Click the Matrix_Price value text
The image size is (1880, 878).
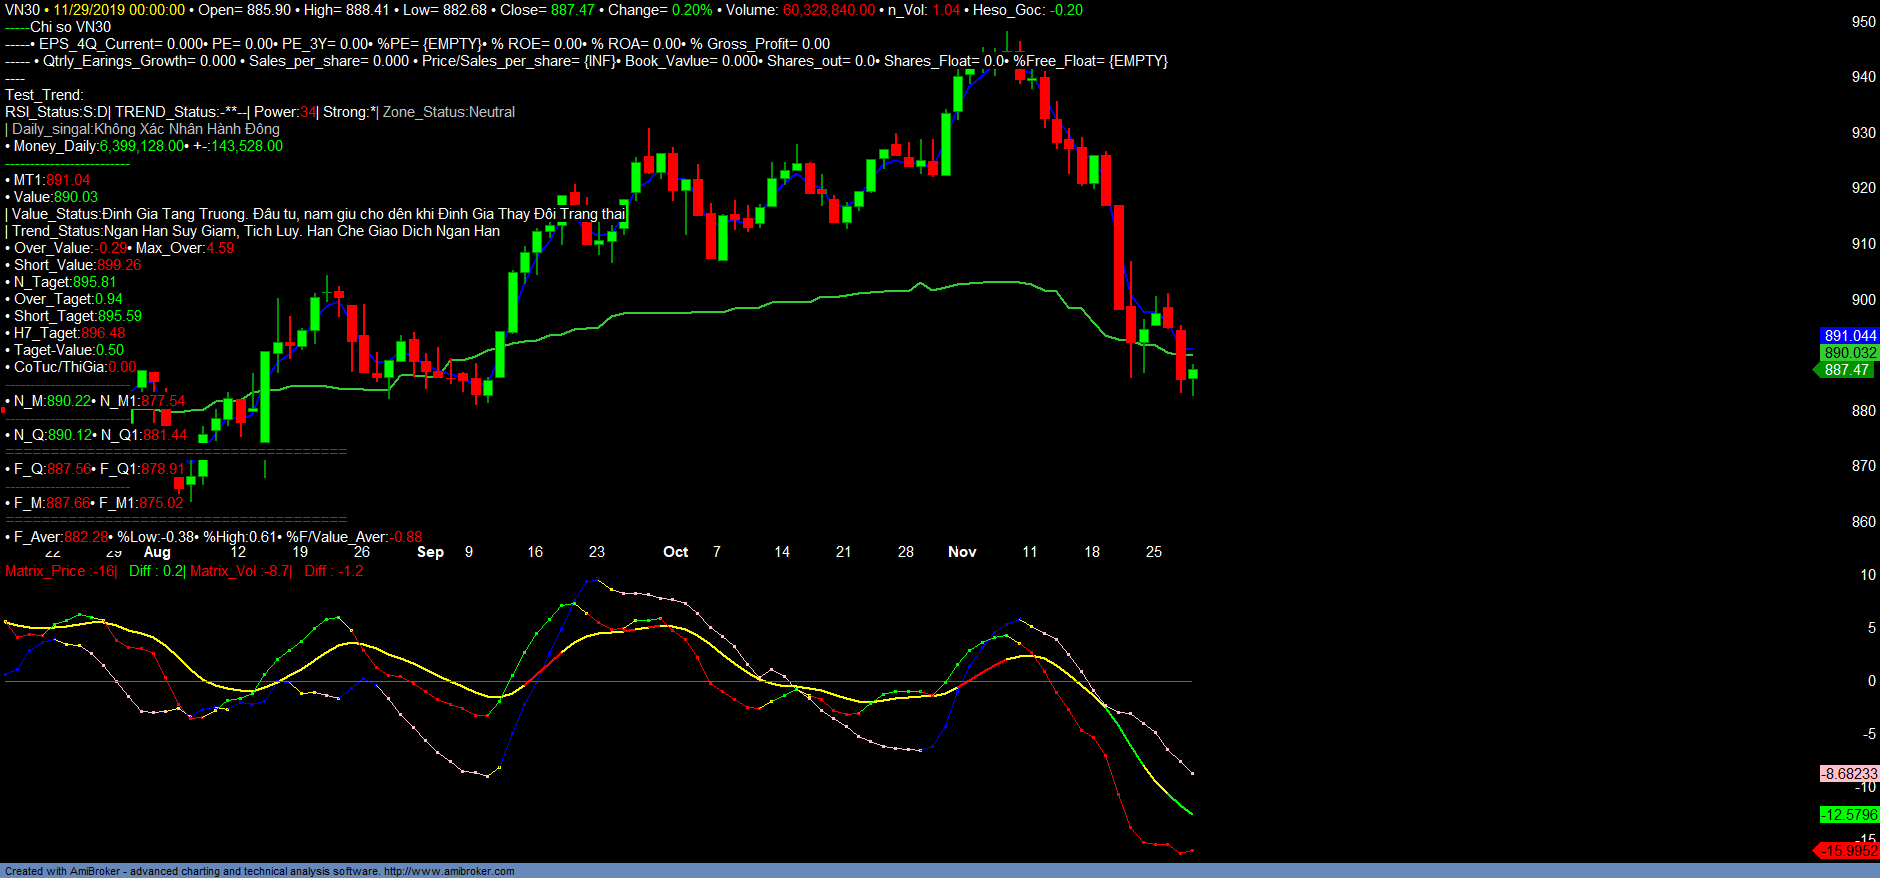60,571
